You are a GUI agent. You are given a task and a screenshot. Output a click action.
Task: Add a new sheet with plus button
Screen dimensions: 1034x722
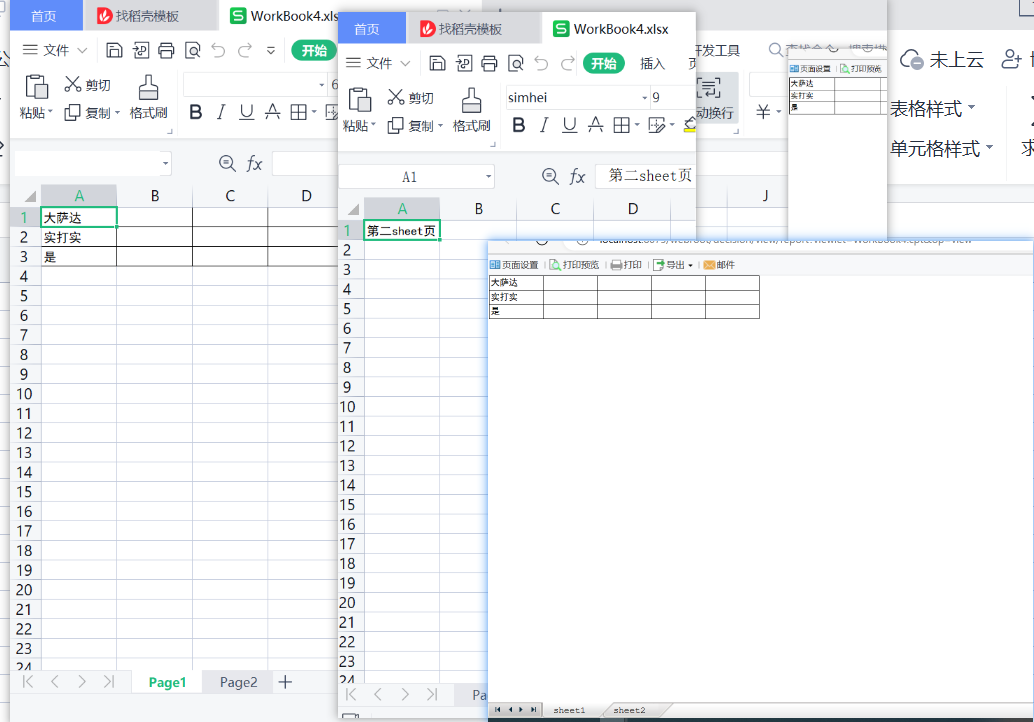(285, 682)
